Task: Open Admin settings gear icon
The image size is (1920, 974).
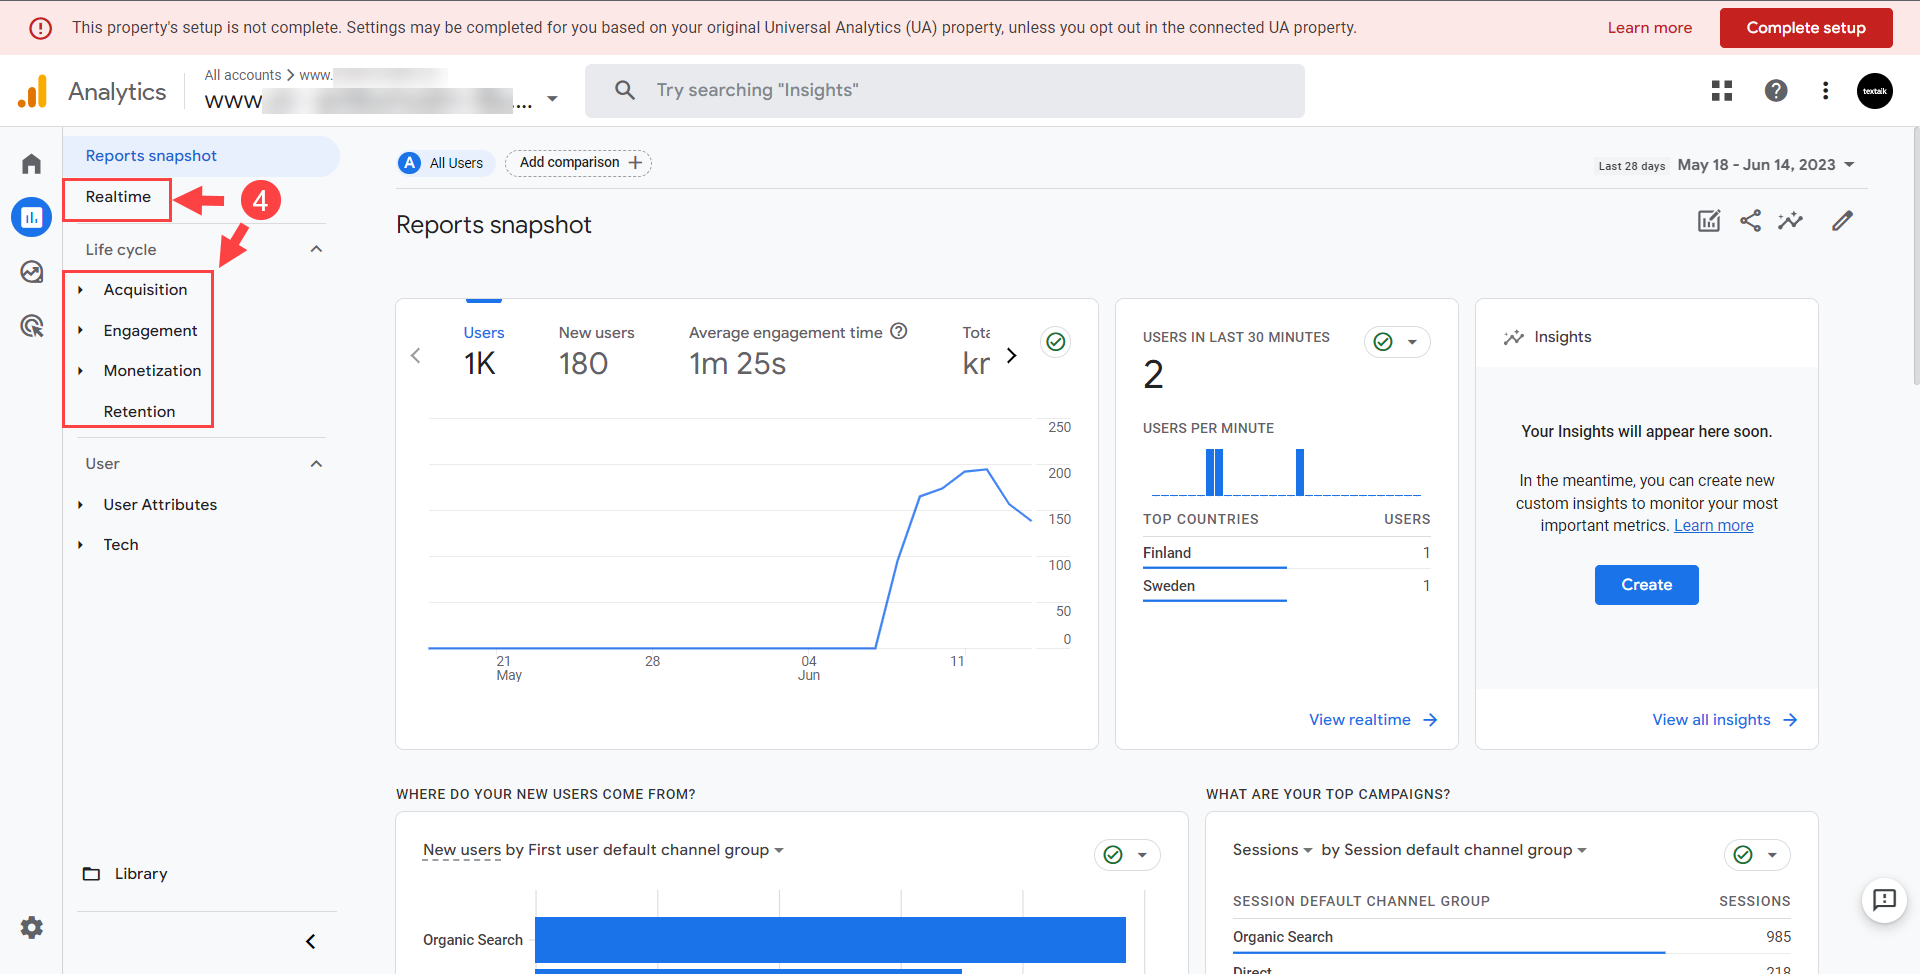Action: tap(32, 927)
